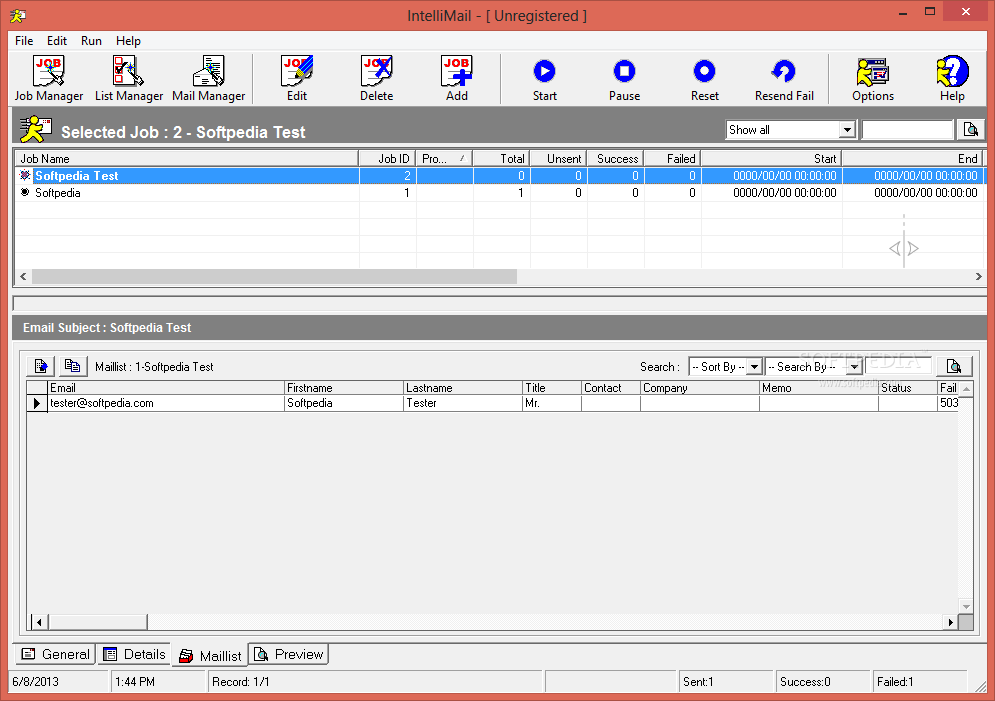The height and width of the screenshot is (701, 995).
Task: Sort jobs by Job Name column
Action: click(x=187, y=159)
